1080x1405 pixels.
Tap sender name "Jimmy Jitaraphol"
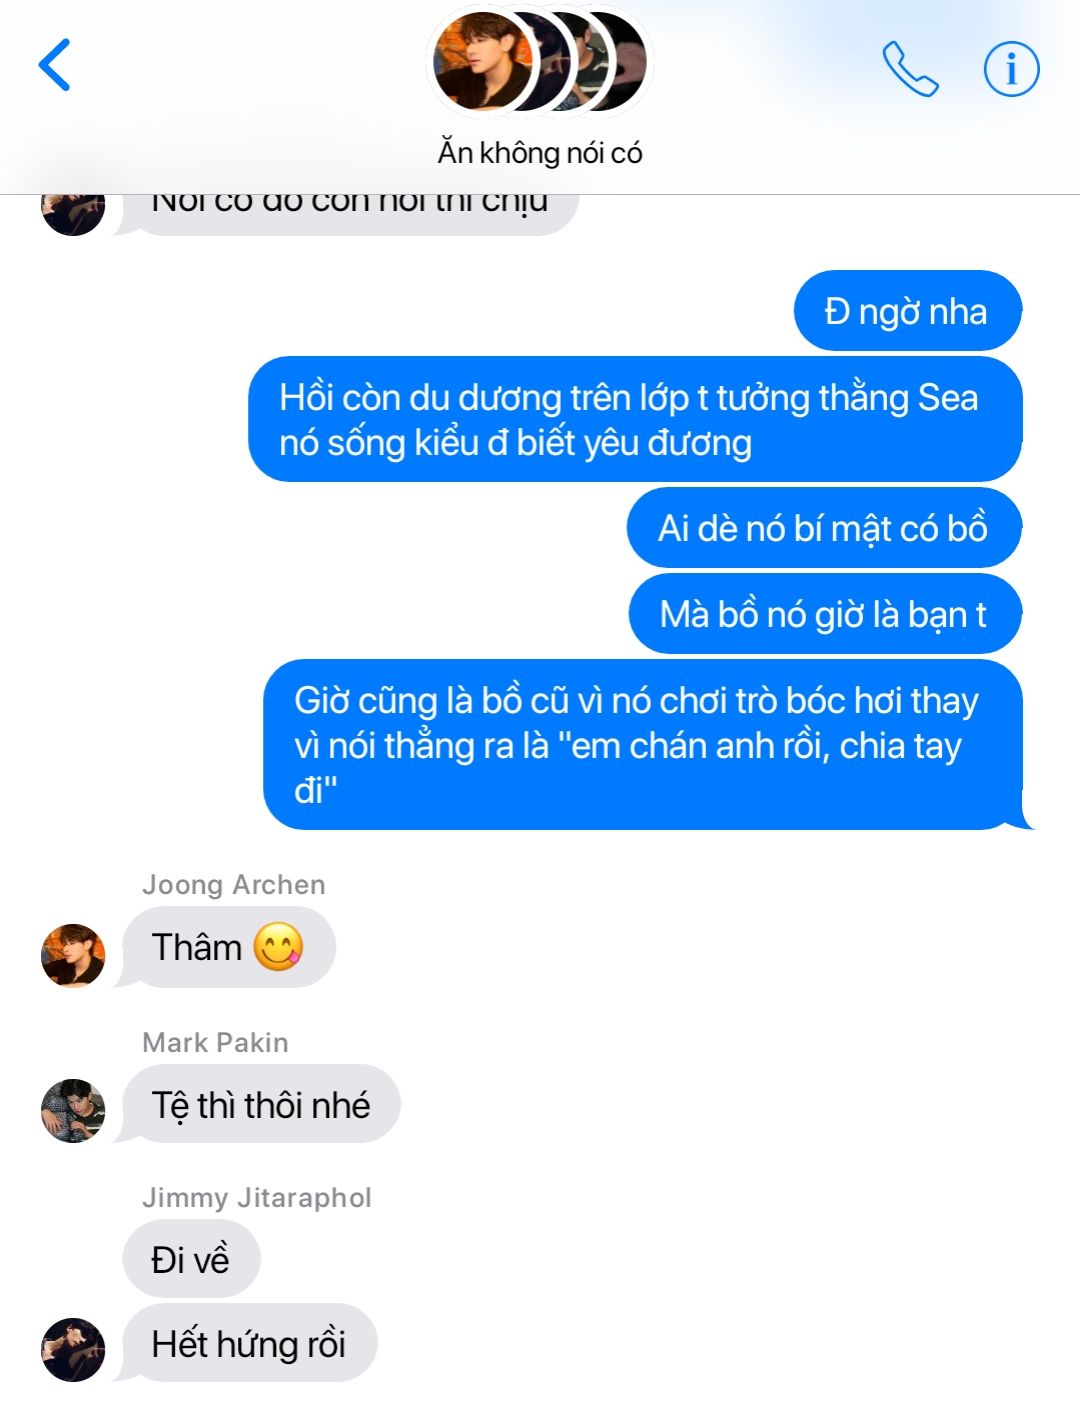click(257, 1197)
